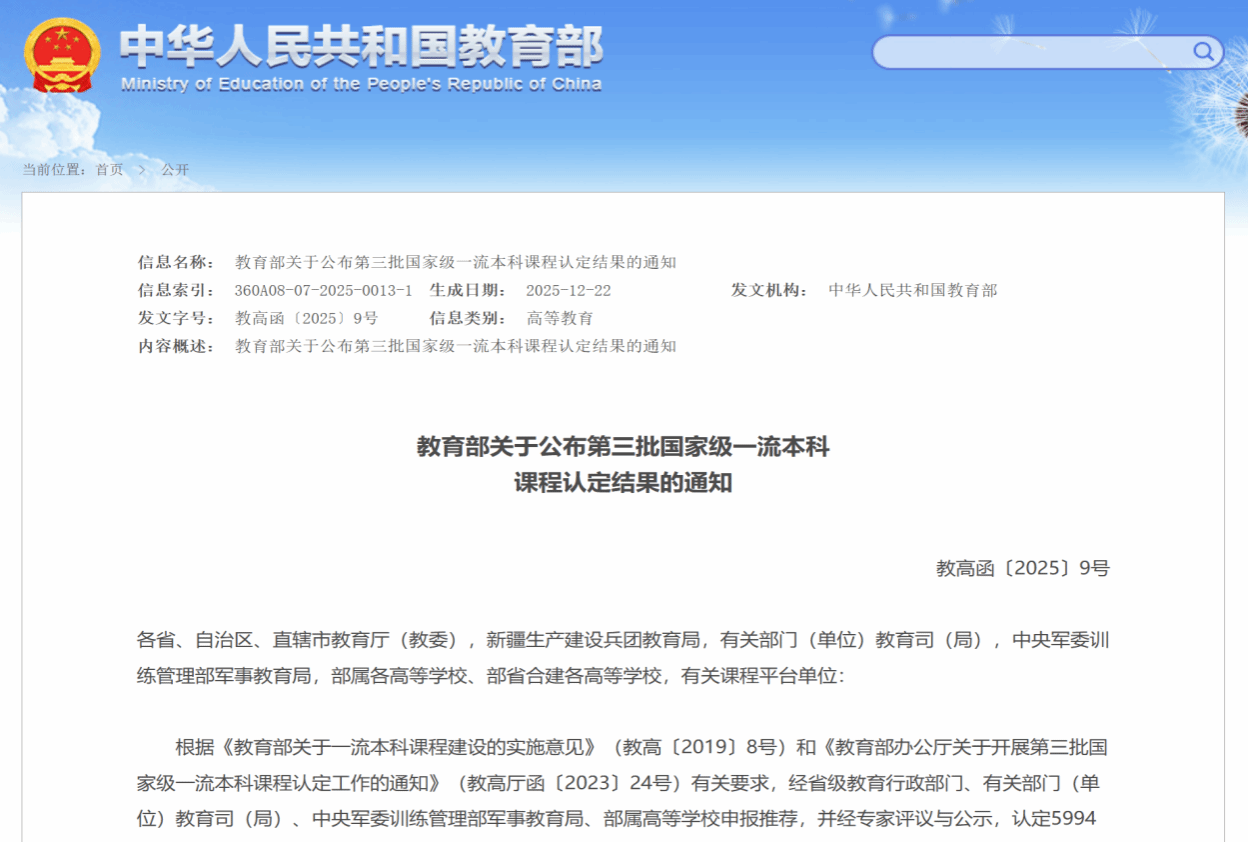
Task: Go to 首页 in the breadcrumb
Action: coord(109,170)
